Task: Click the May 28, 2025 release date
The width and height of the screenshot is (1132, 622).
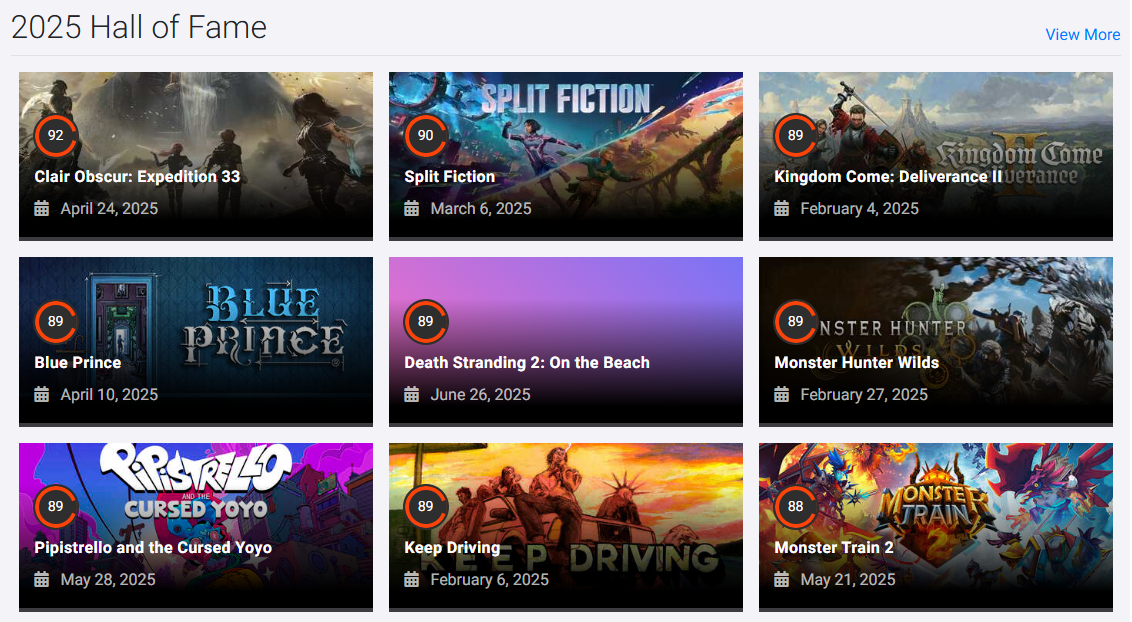Action: (x=108, y=579)
